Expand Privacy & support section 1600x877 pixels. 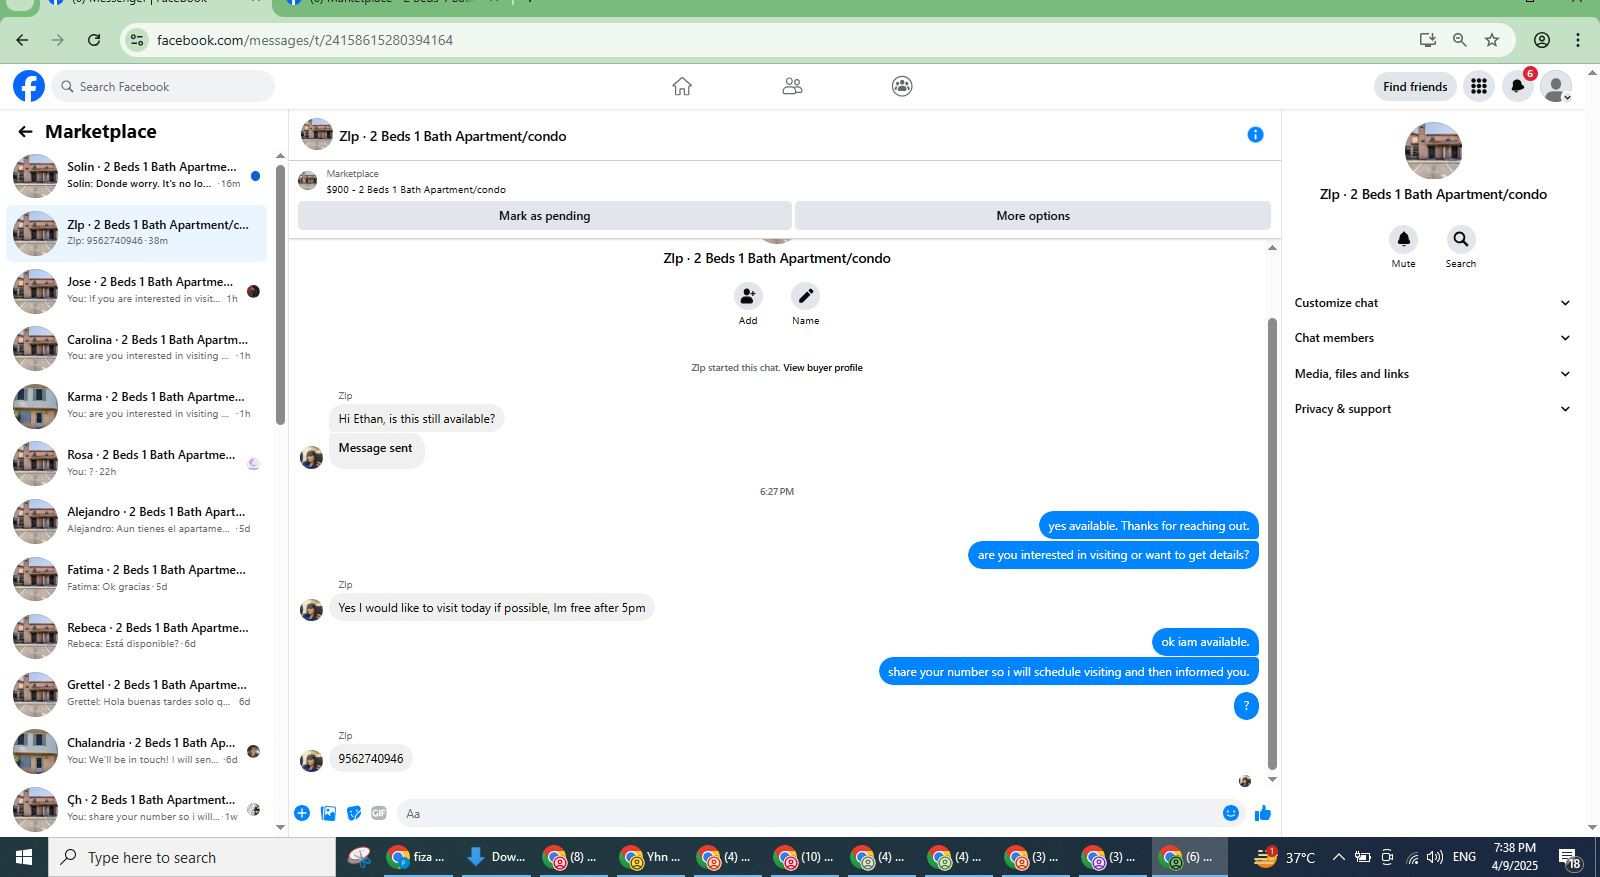1433,409
